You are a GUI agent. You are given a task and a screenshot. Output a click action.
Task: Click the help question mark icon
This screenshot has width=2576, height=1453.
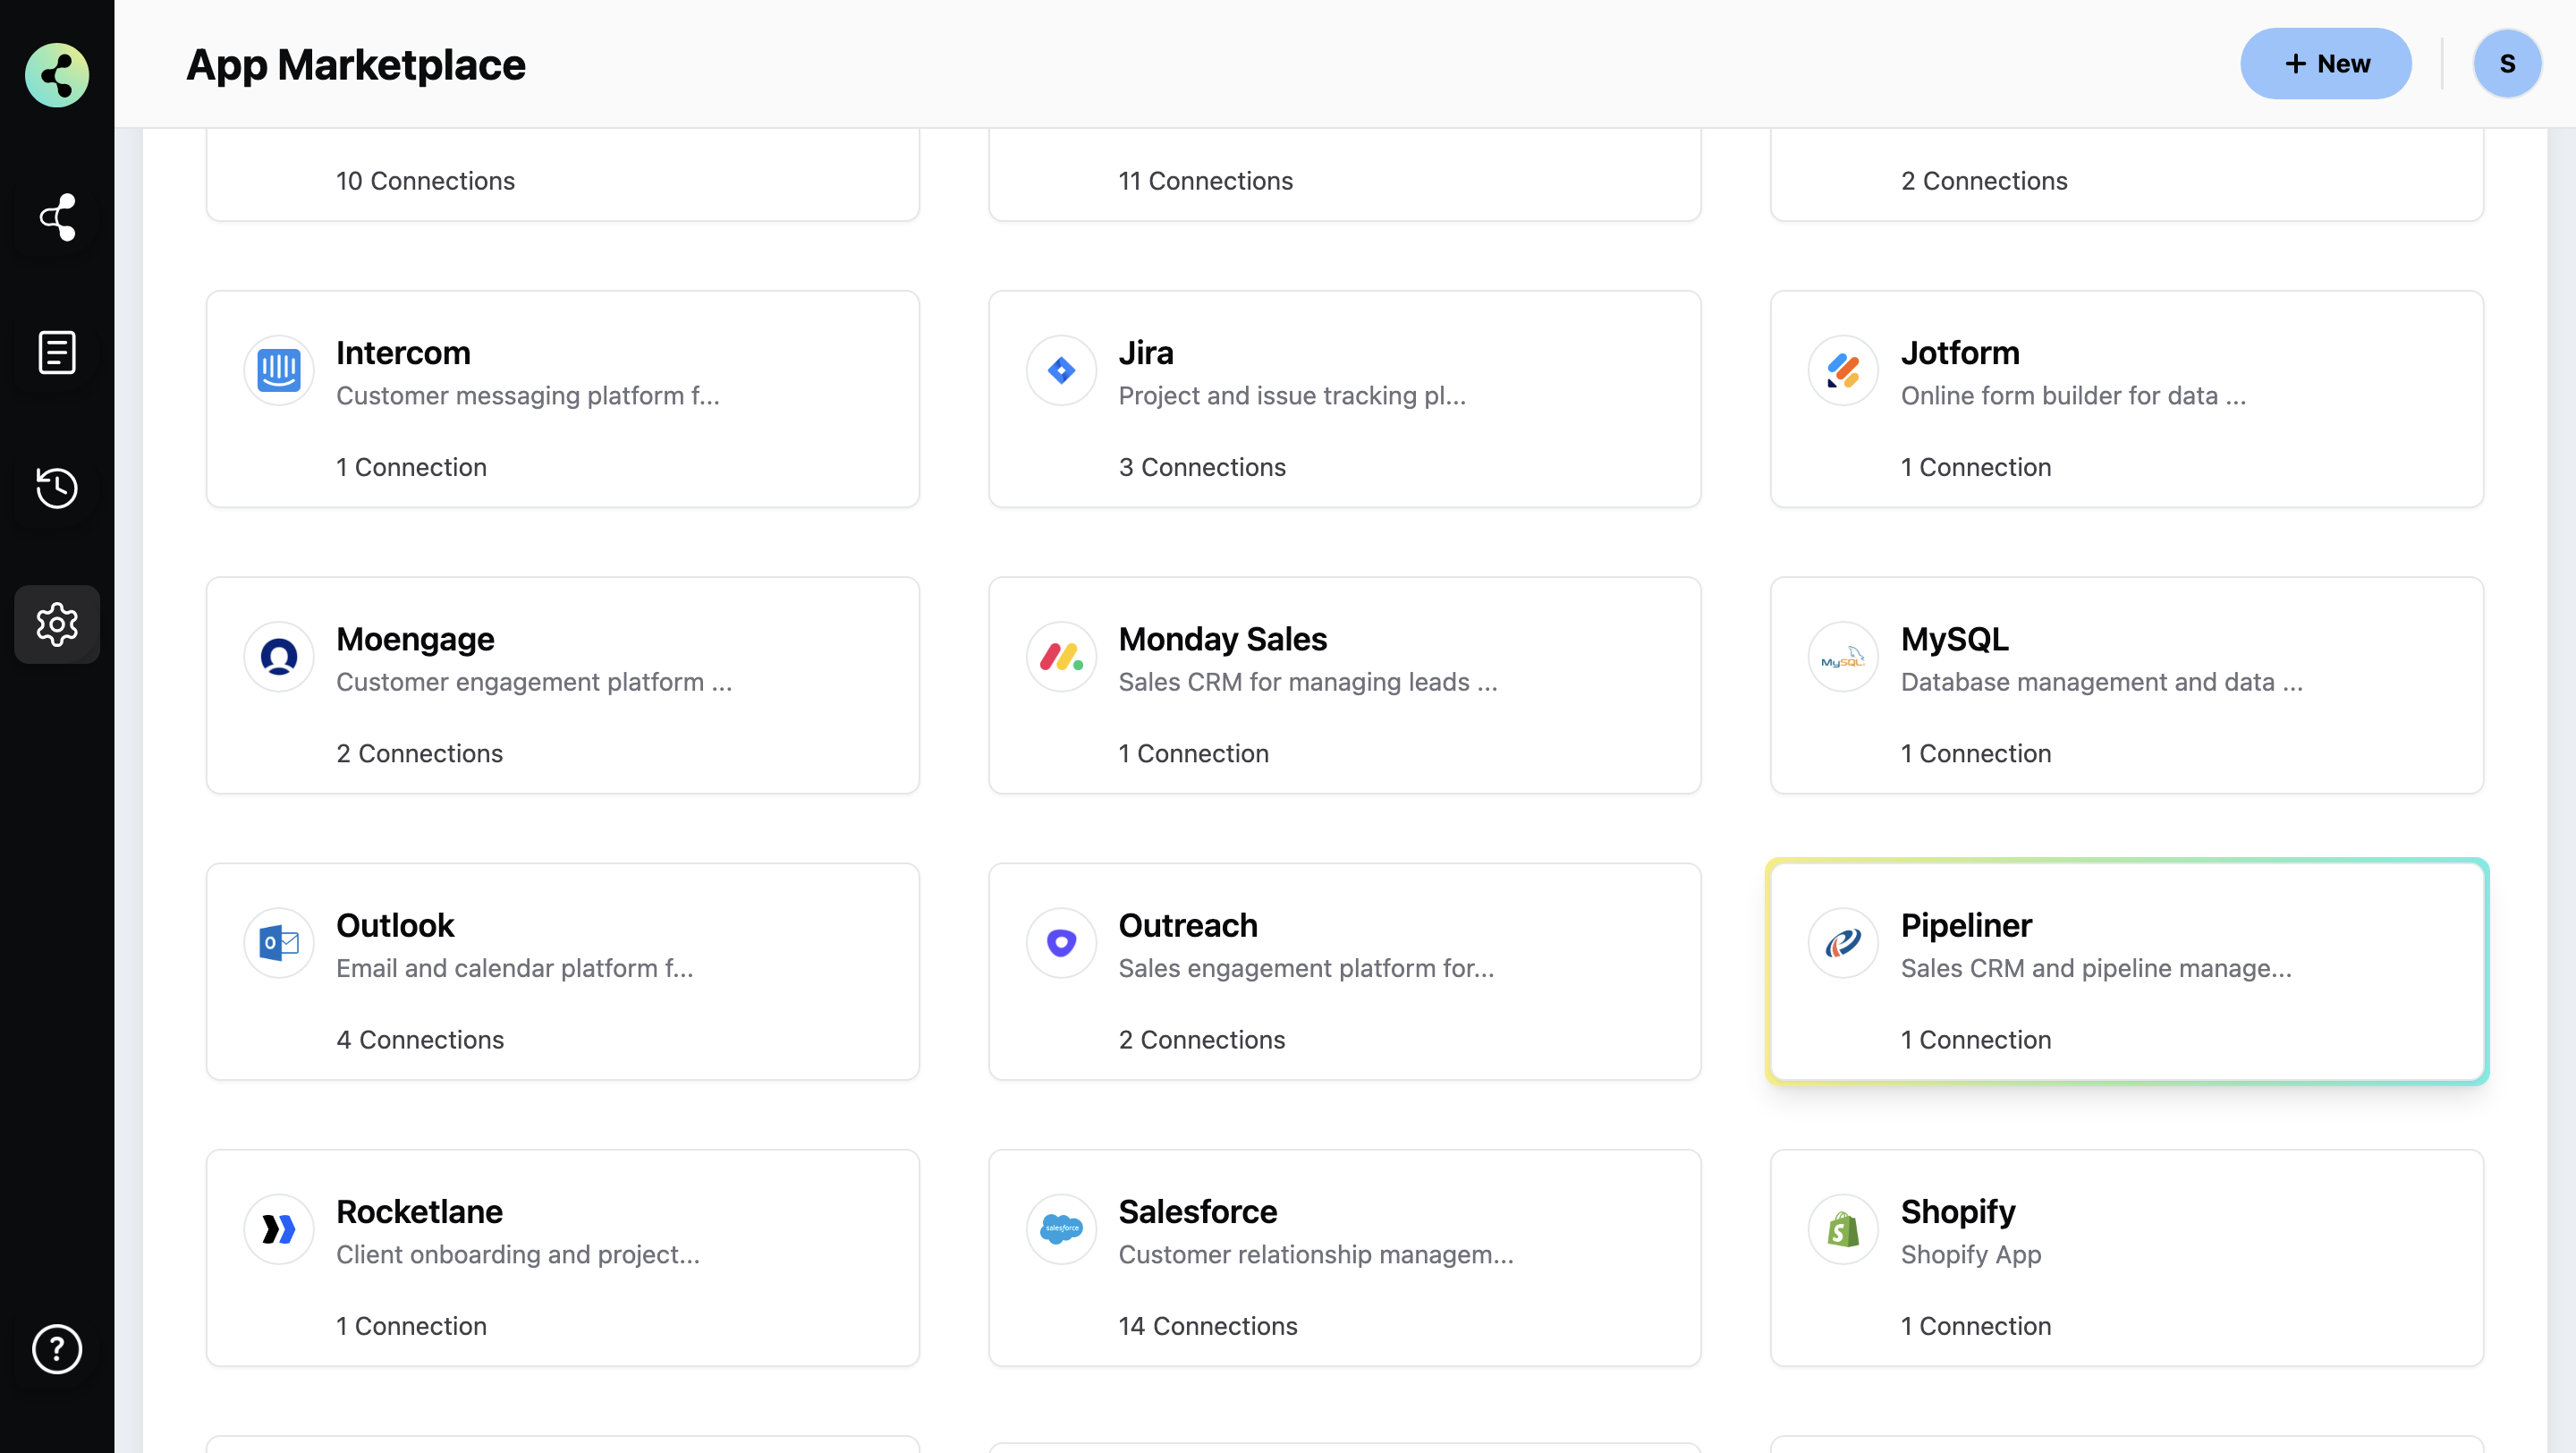click(56, 1349)
